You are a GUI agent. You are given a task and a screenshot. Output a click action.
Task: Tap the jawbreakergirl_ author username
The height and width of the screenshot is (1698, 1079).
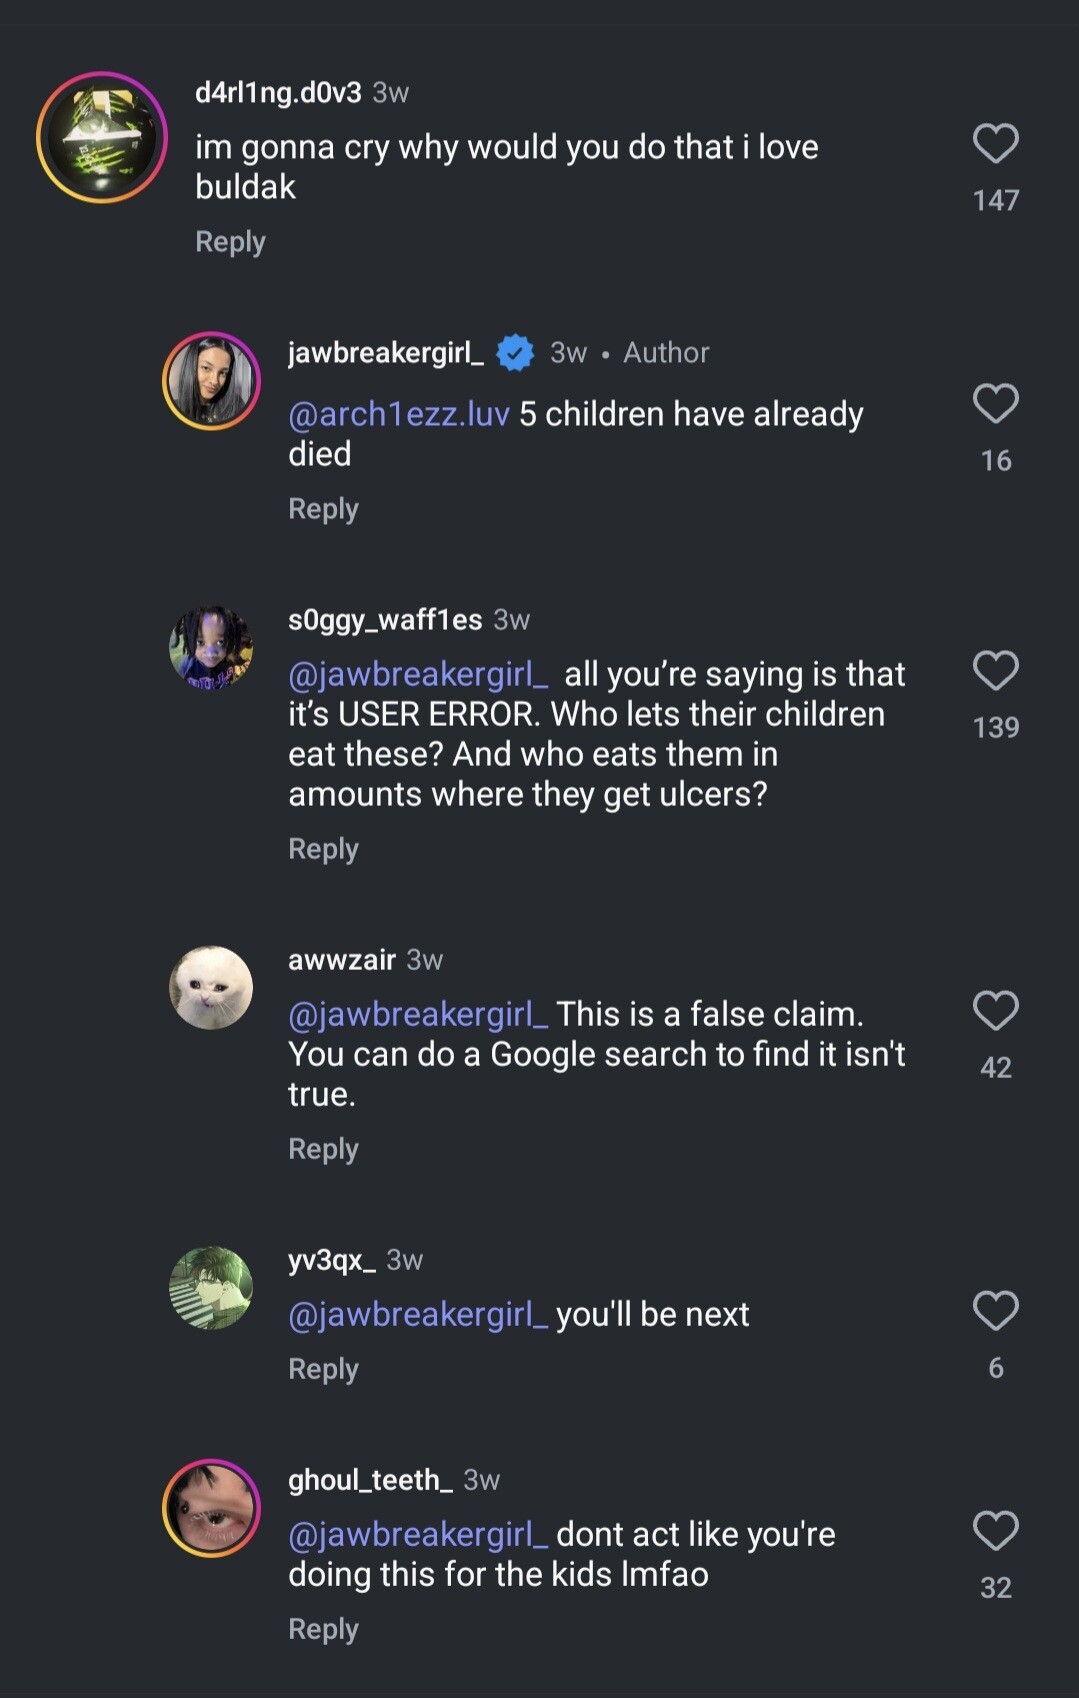(385, 352)
